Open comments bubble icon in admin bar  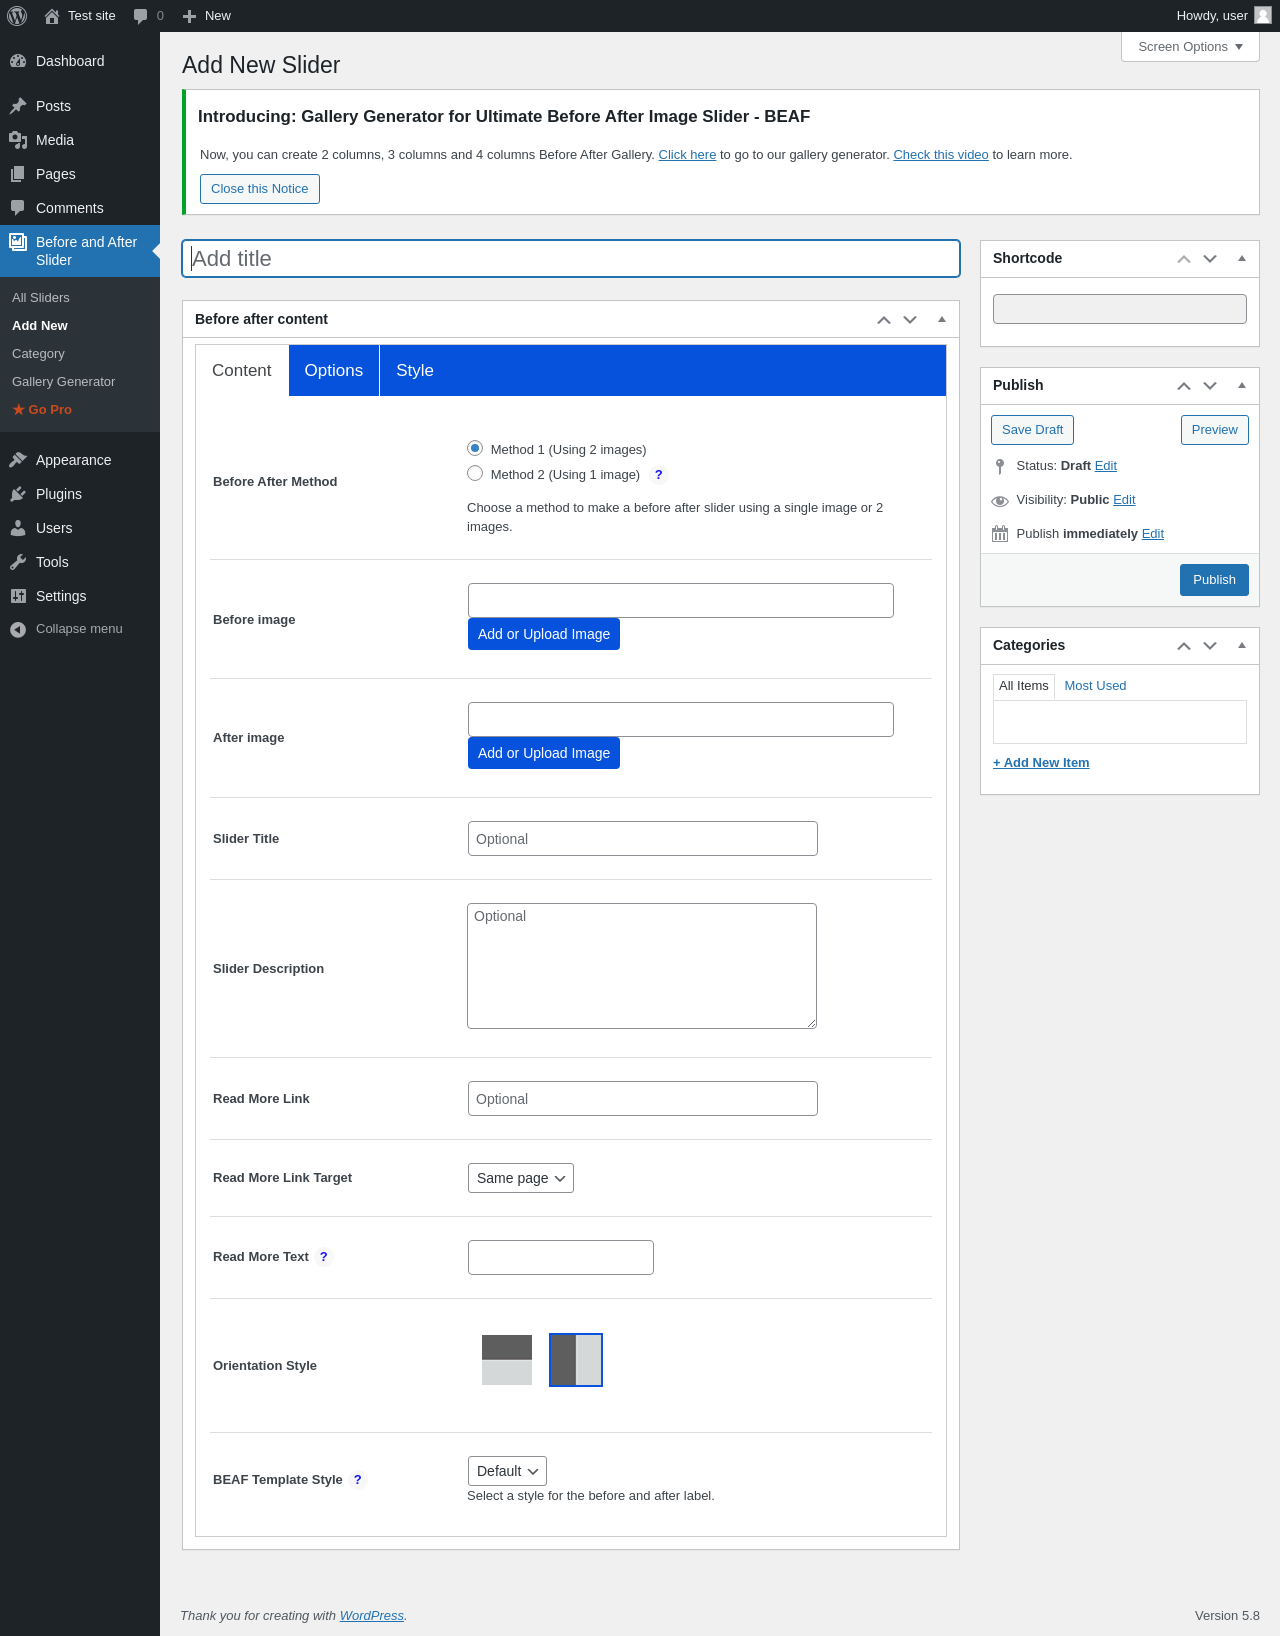coord(141,16)
